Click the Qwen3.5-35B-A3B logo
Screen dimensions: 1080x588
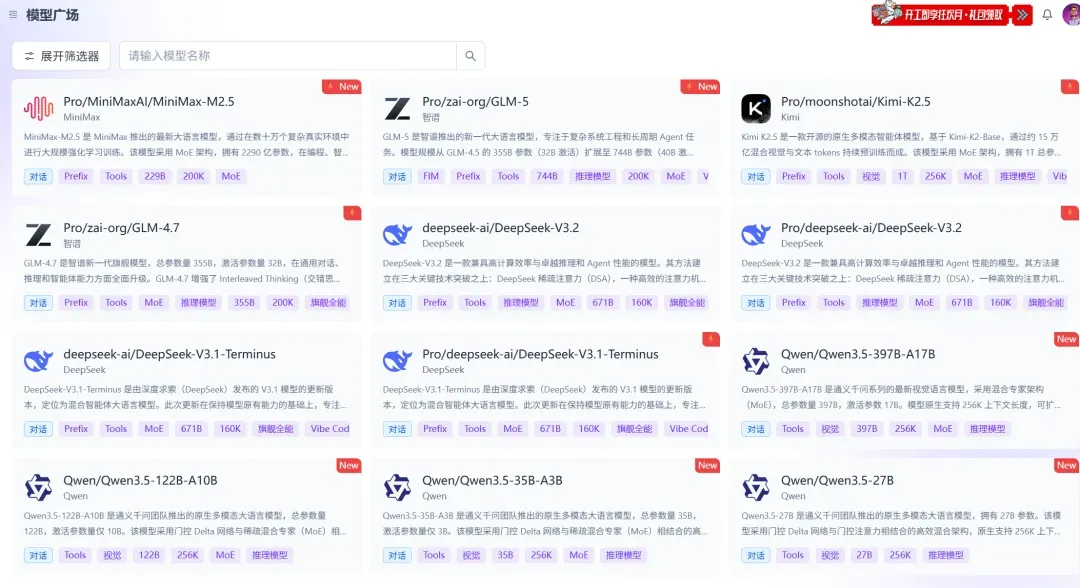(397, 487)
